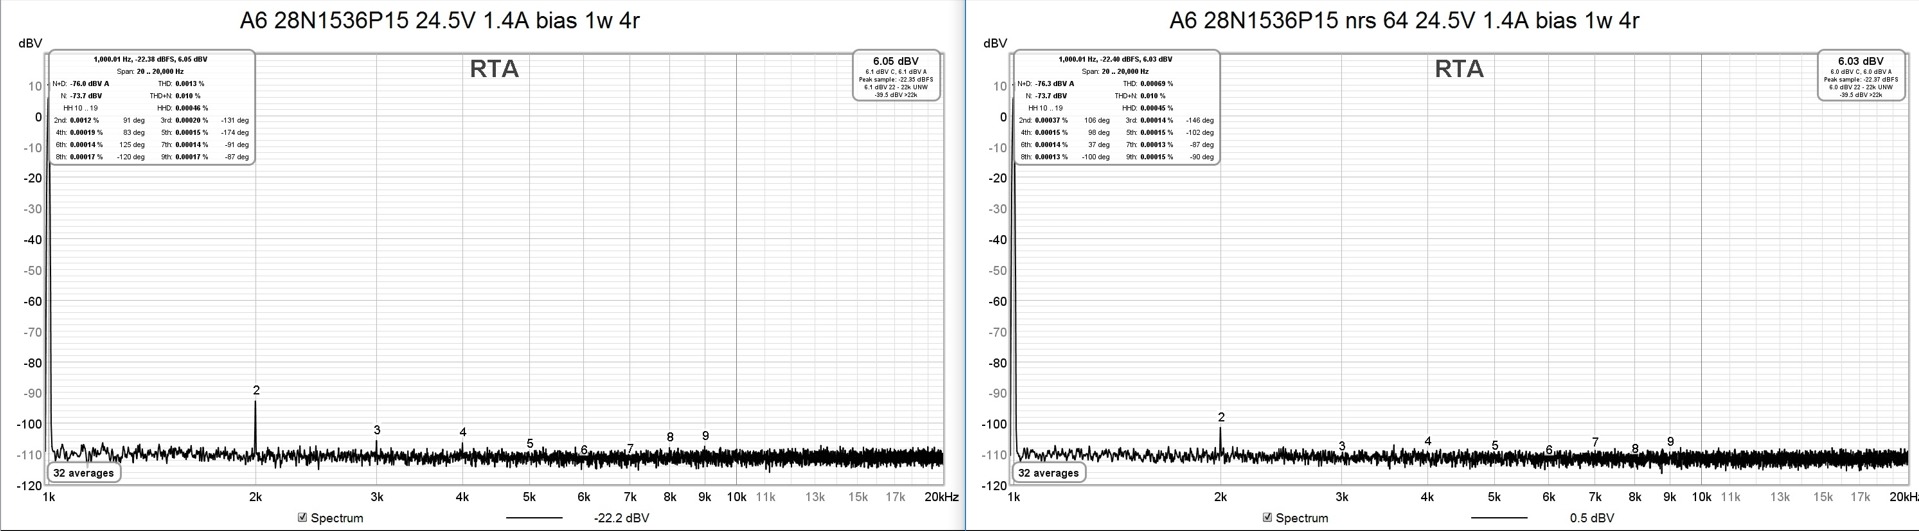Click the 10k frequency label on right graph
This screenshot has height=531, width=1919.
[x=1701, y=497]
